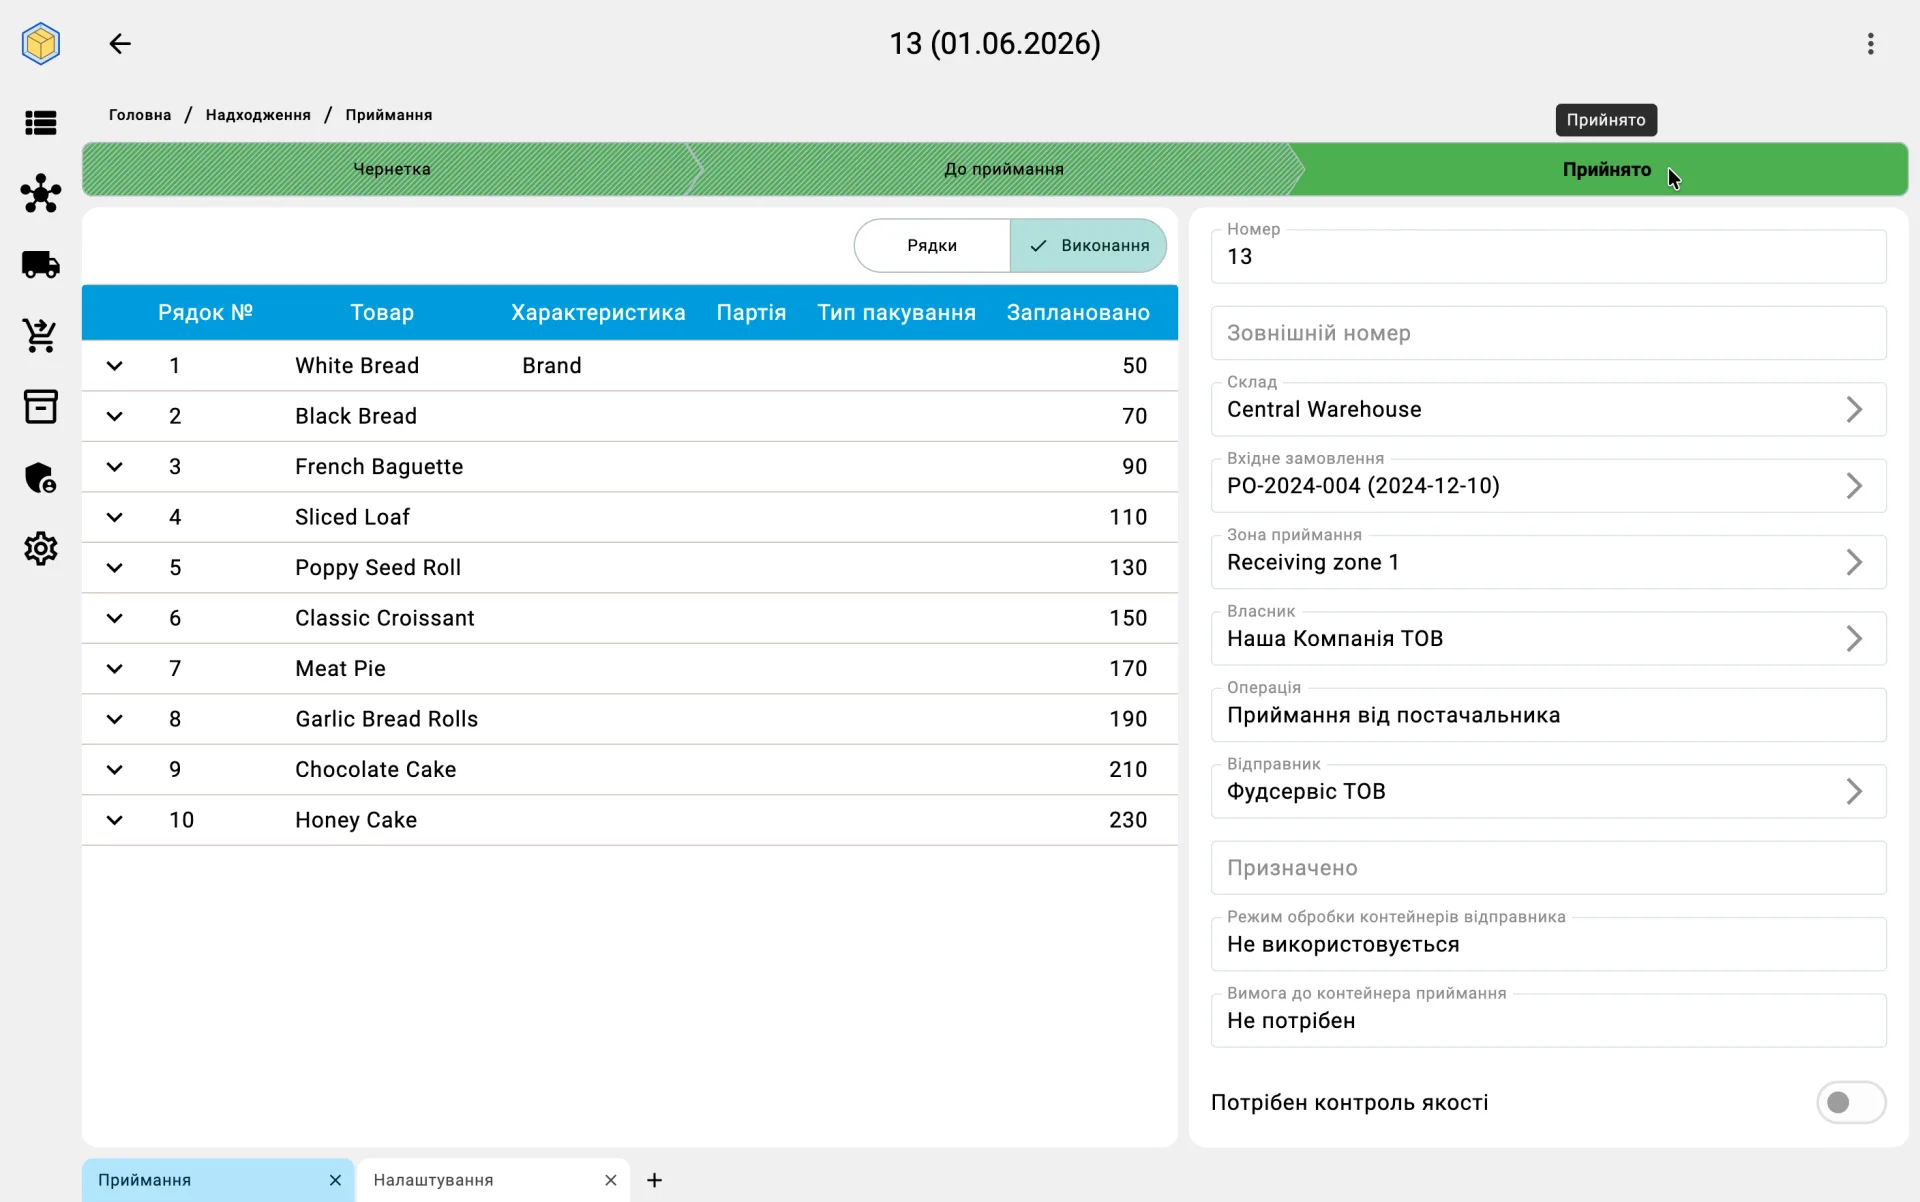Open the delivery truck sidebar icon

coord(41,265)
